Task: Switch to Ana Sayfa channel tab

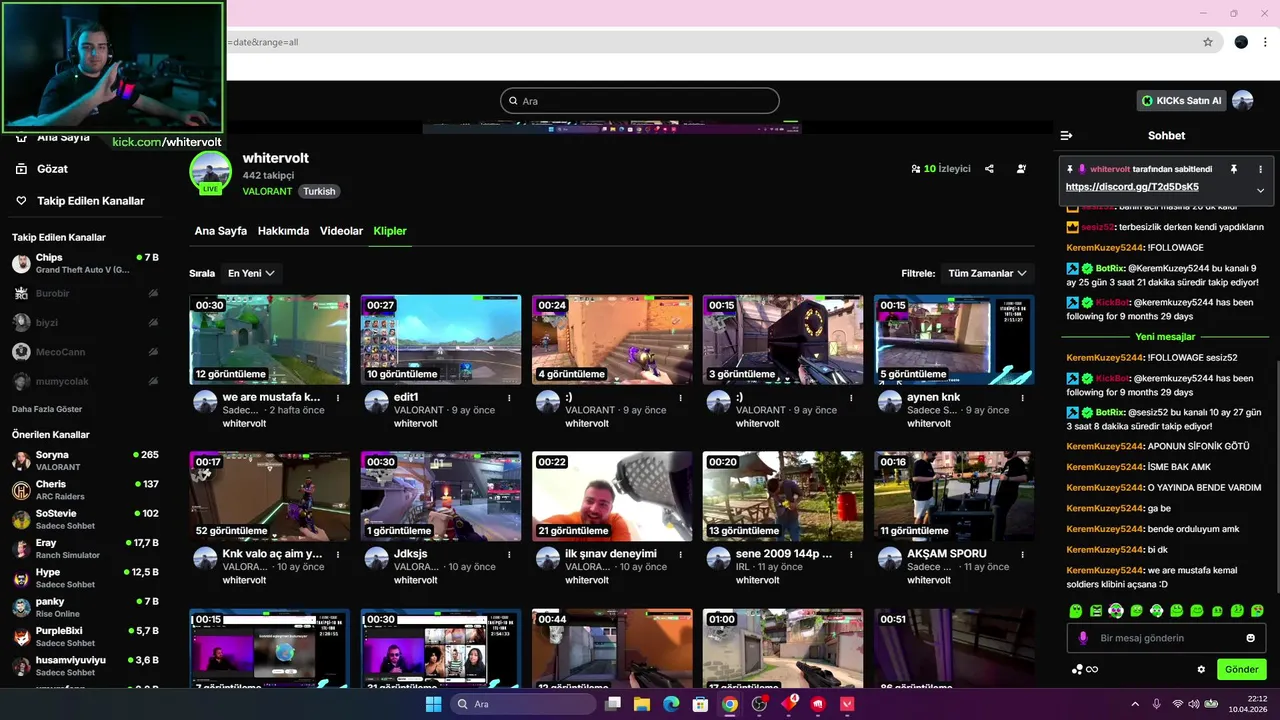Action: [220, 231]
